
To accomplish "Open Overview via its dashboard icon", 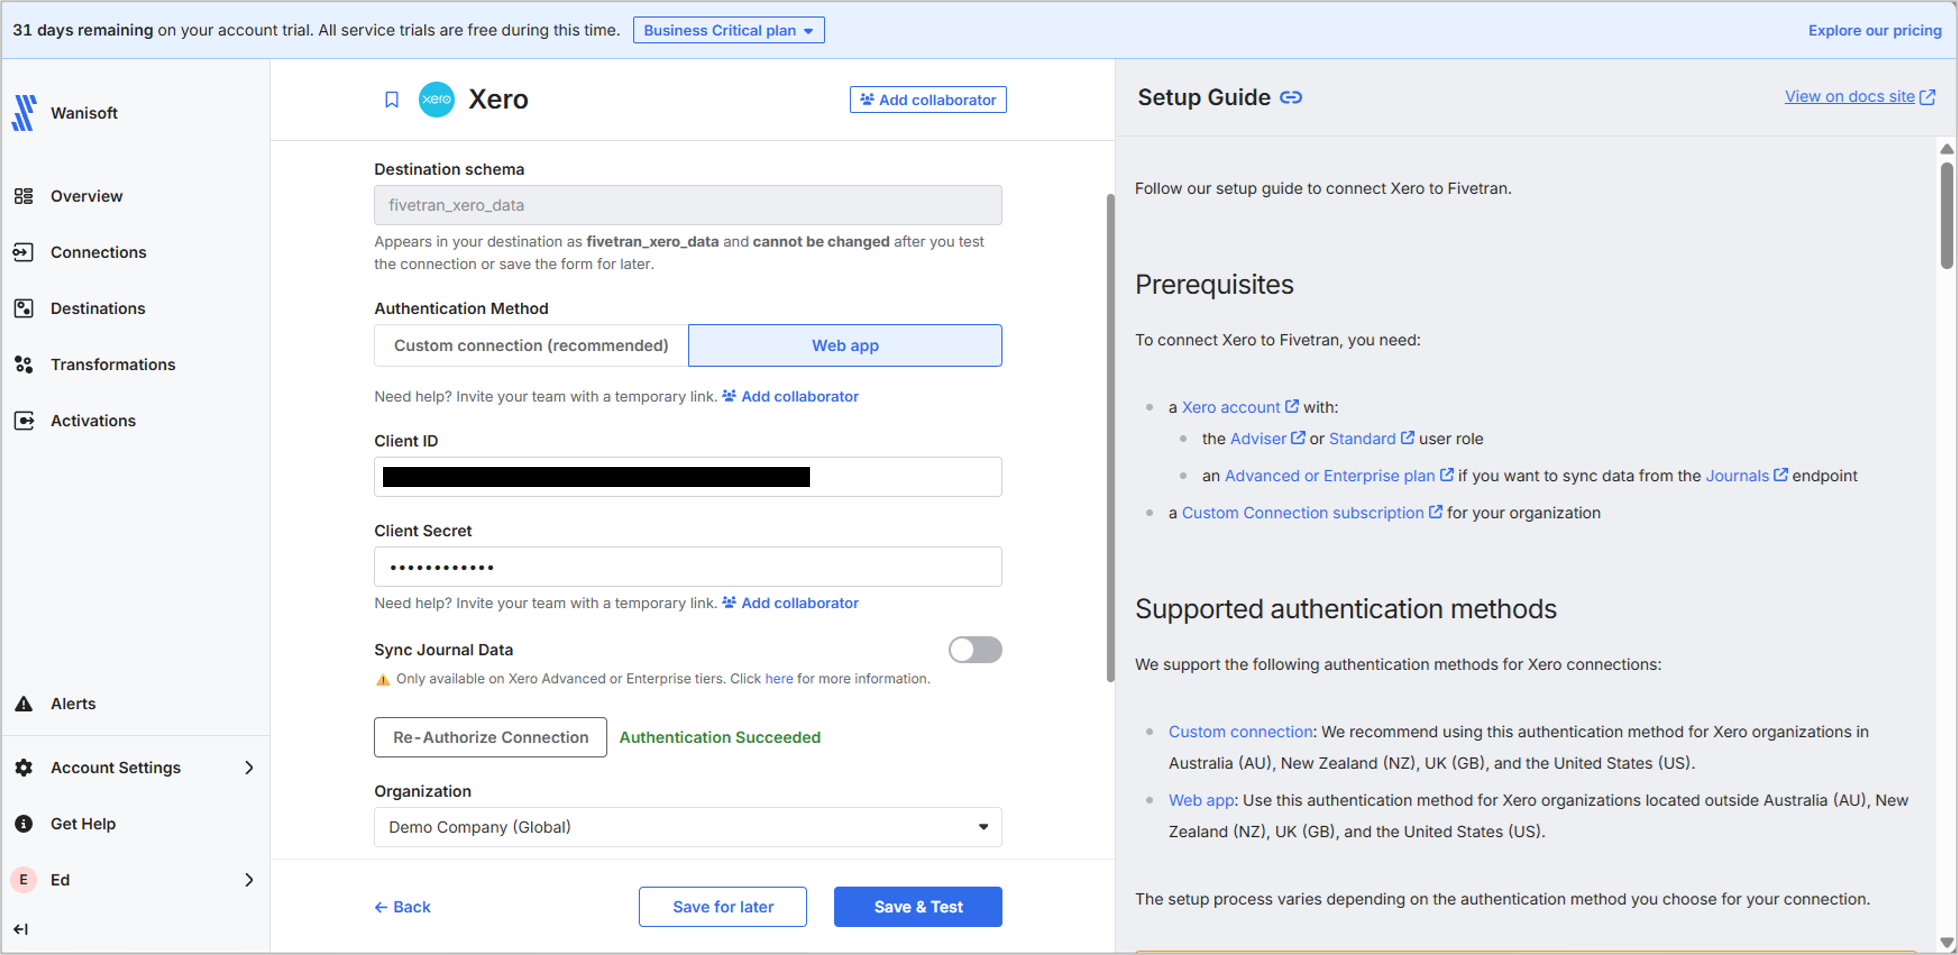I will (x=24, y=196).
